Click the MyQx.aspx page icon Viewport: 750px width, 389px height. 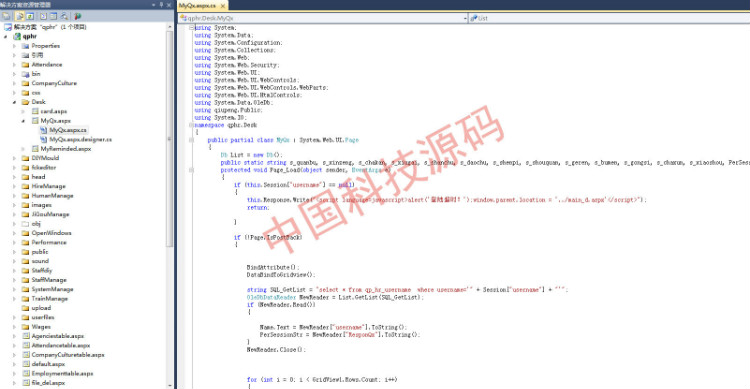35,121
